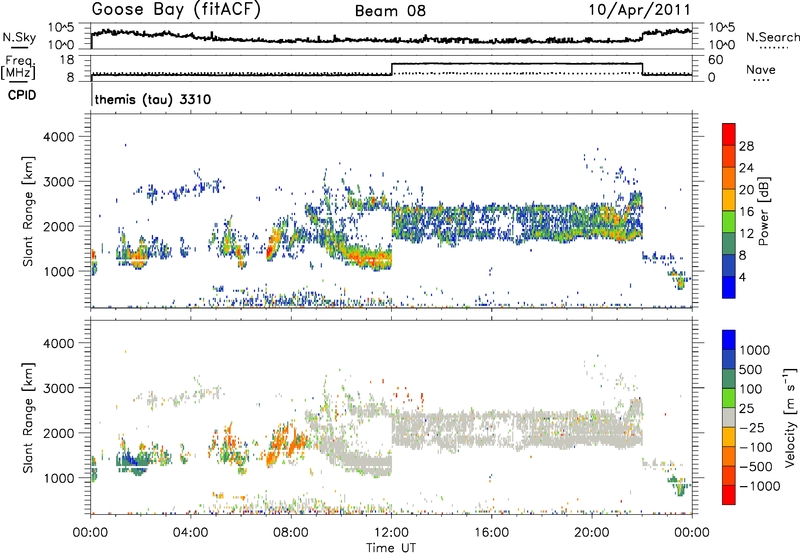
Task: Click the 'Nave' legend label
Action: 761,70
